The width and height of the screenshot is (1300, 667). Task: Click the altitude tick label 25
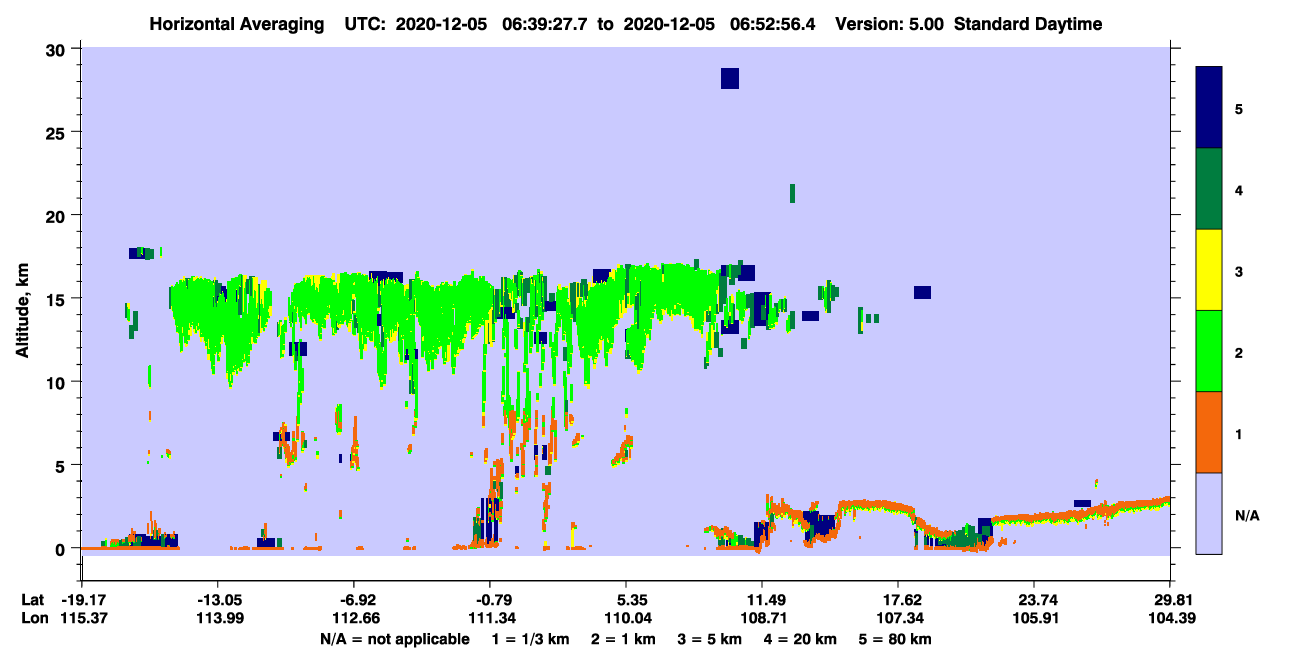click(57, 132)
